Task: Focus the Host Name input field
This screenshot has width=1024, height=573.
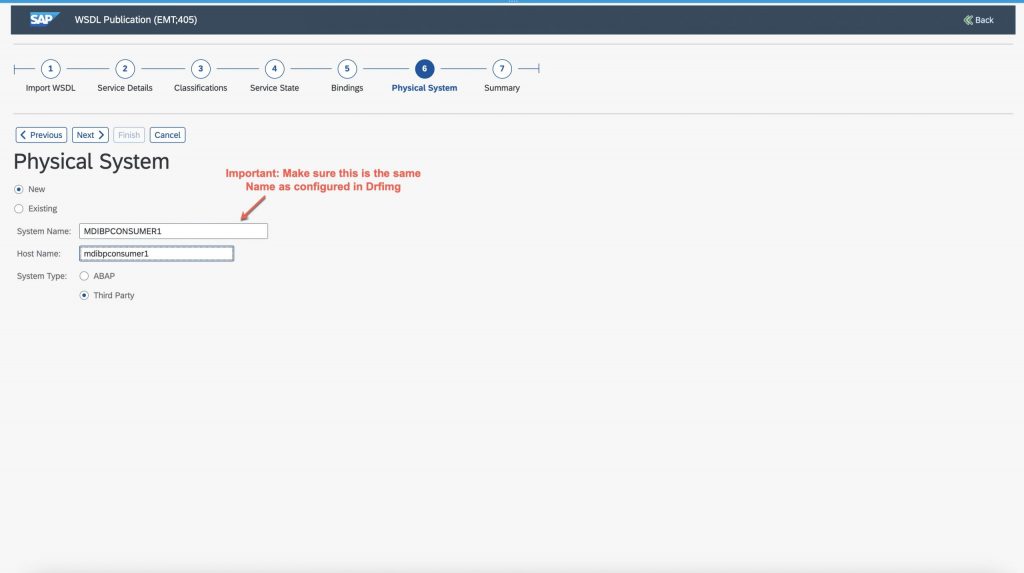Action: pos(156,254)
